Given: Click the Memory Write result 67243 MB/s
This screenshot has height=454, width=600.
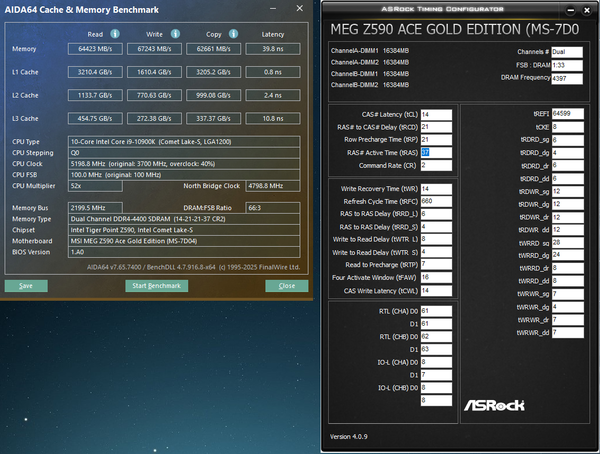Looking at the screenshot, I should [x=154, y=49].
